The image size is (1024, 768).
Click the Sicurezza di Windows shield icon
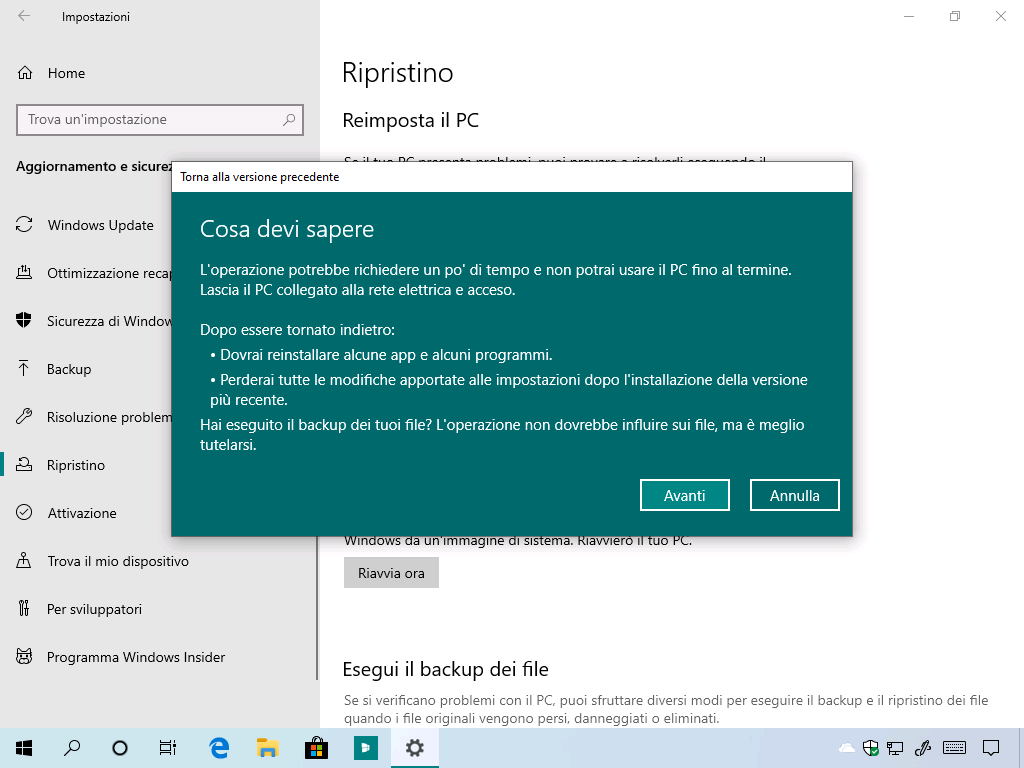24,320
